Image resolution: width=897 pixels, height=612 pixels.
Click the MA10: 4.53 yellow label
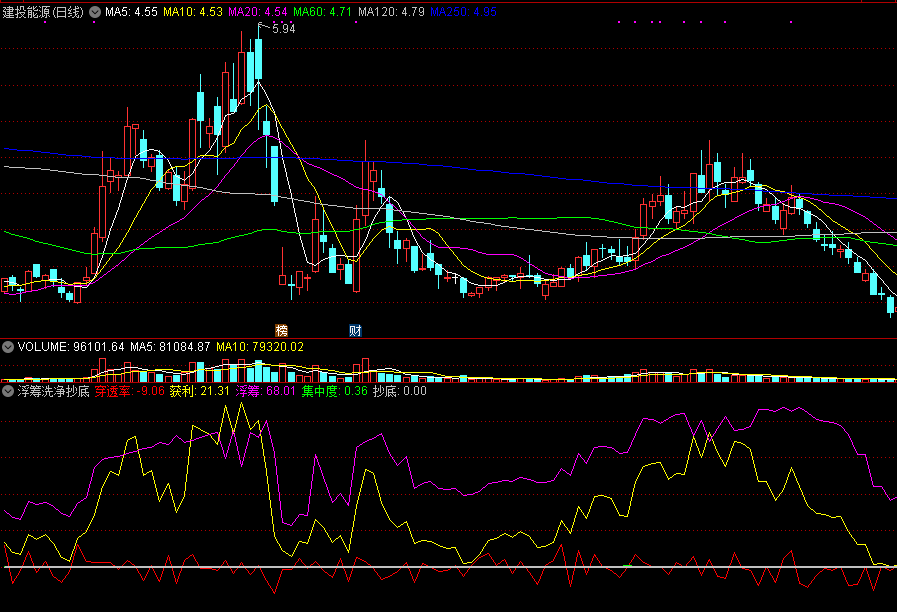(x=193, y=12)
